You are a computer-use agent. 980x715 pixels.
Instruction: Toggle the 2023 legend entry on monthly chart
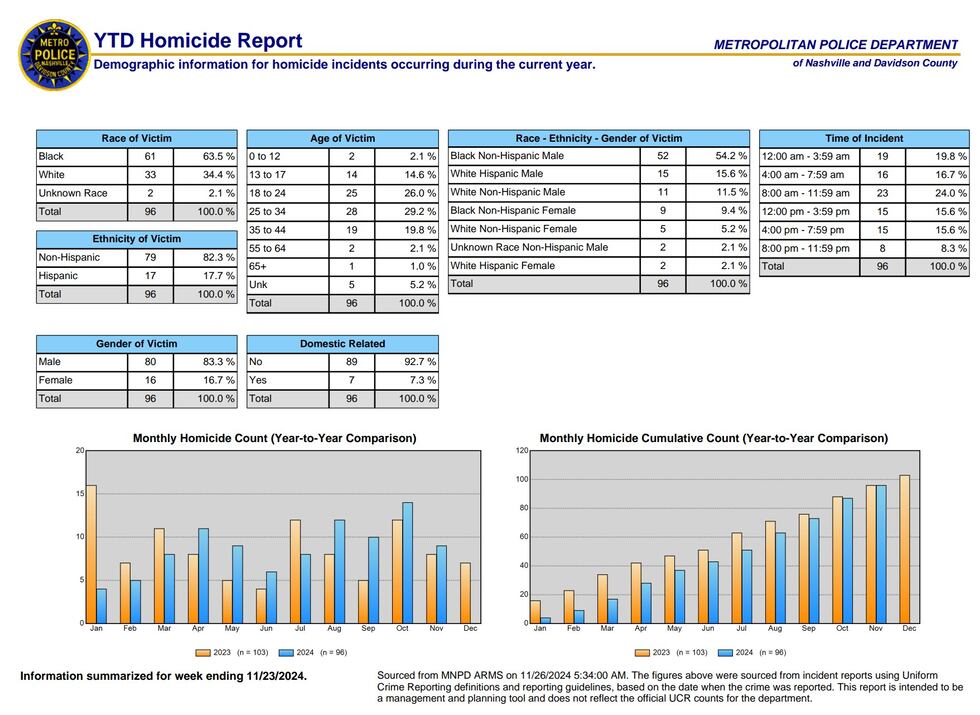(222, 651)
